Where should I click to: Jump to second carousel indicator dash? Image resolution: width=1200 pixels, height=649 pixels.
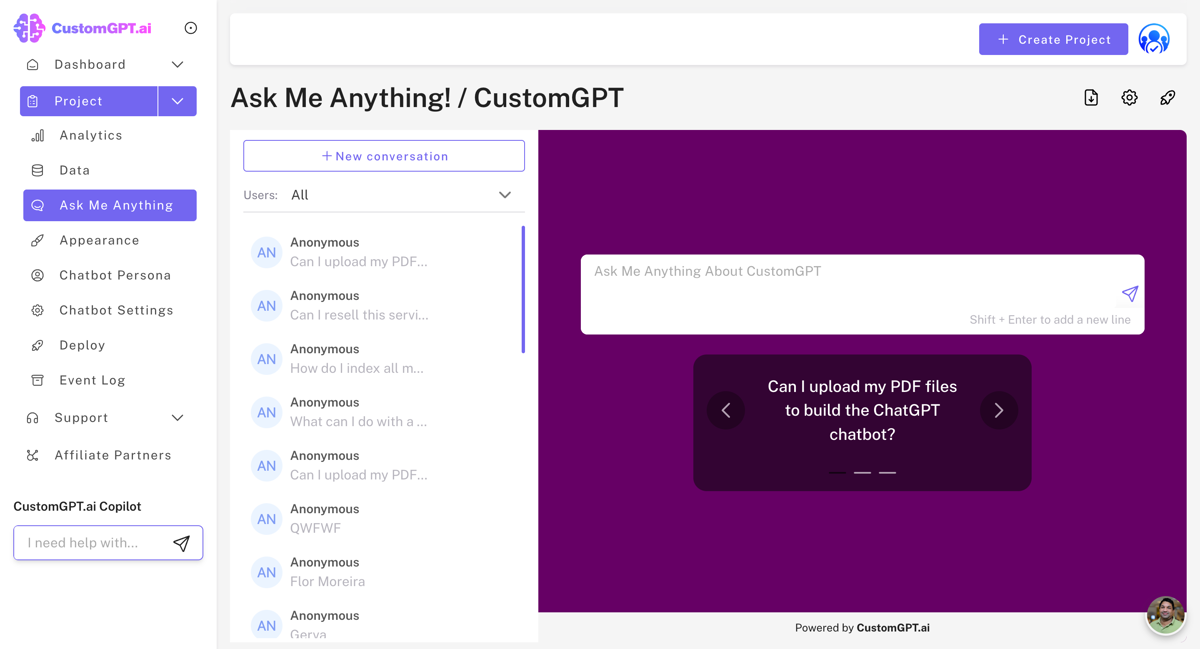[862, 472]
